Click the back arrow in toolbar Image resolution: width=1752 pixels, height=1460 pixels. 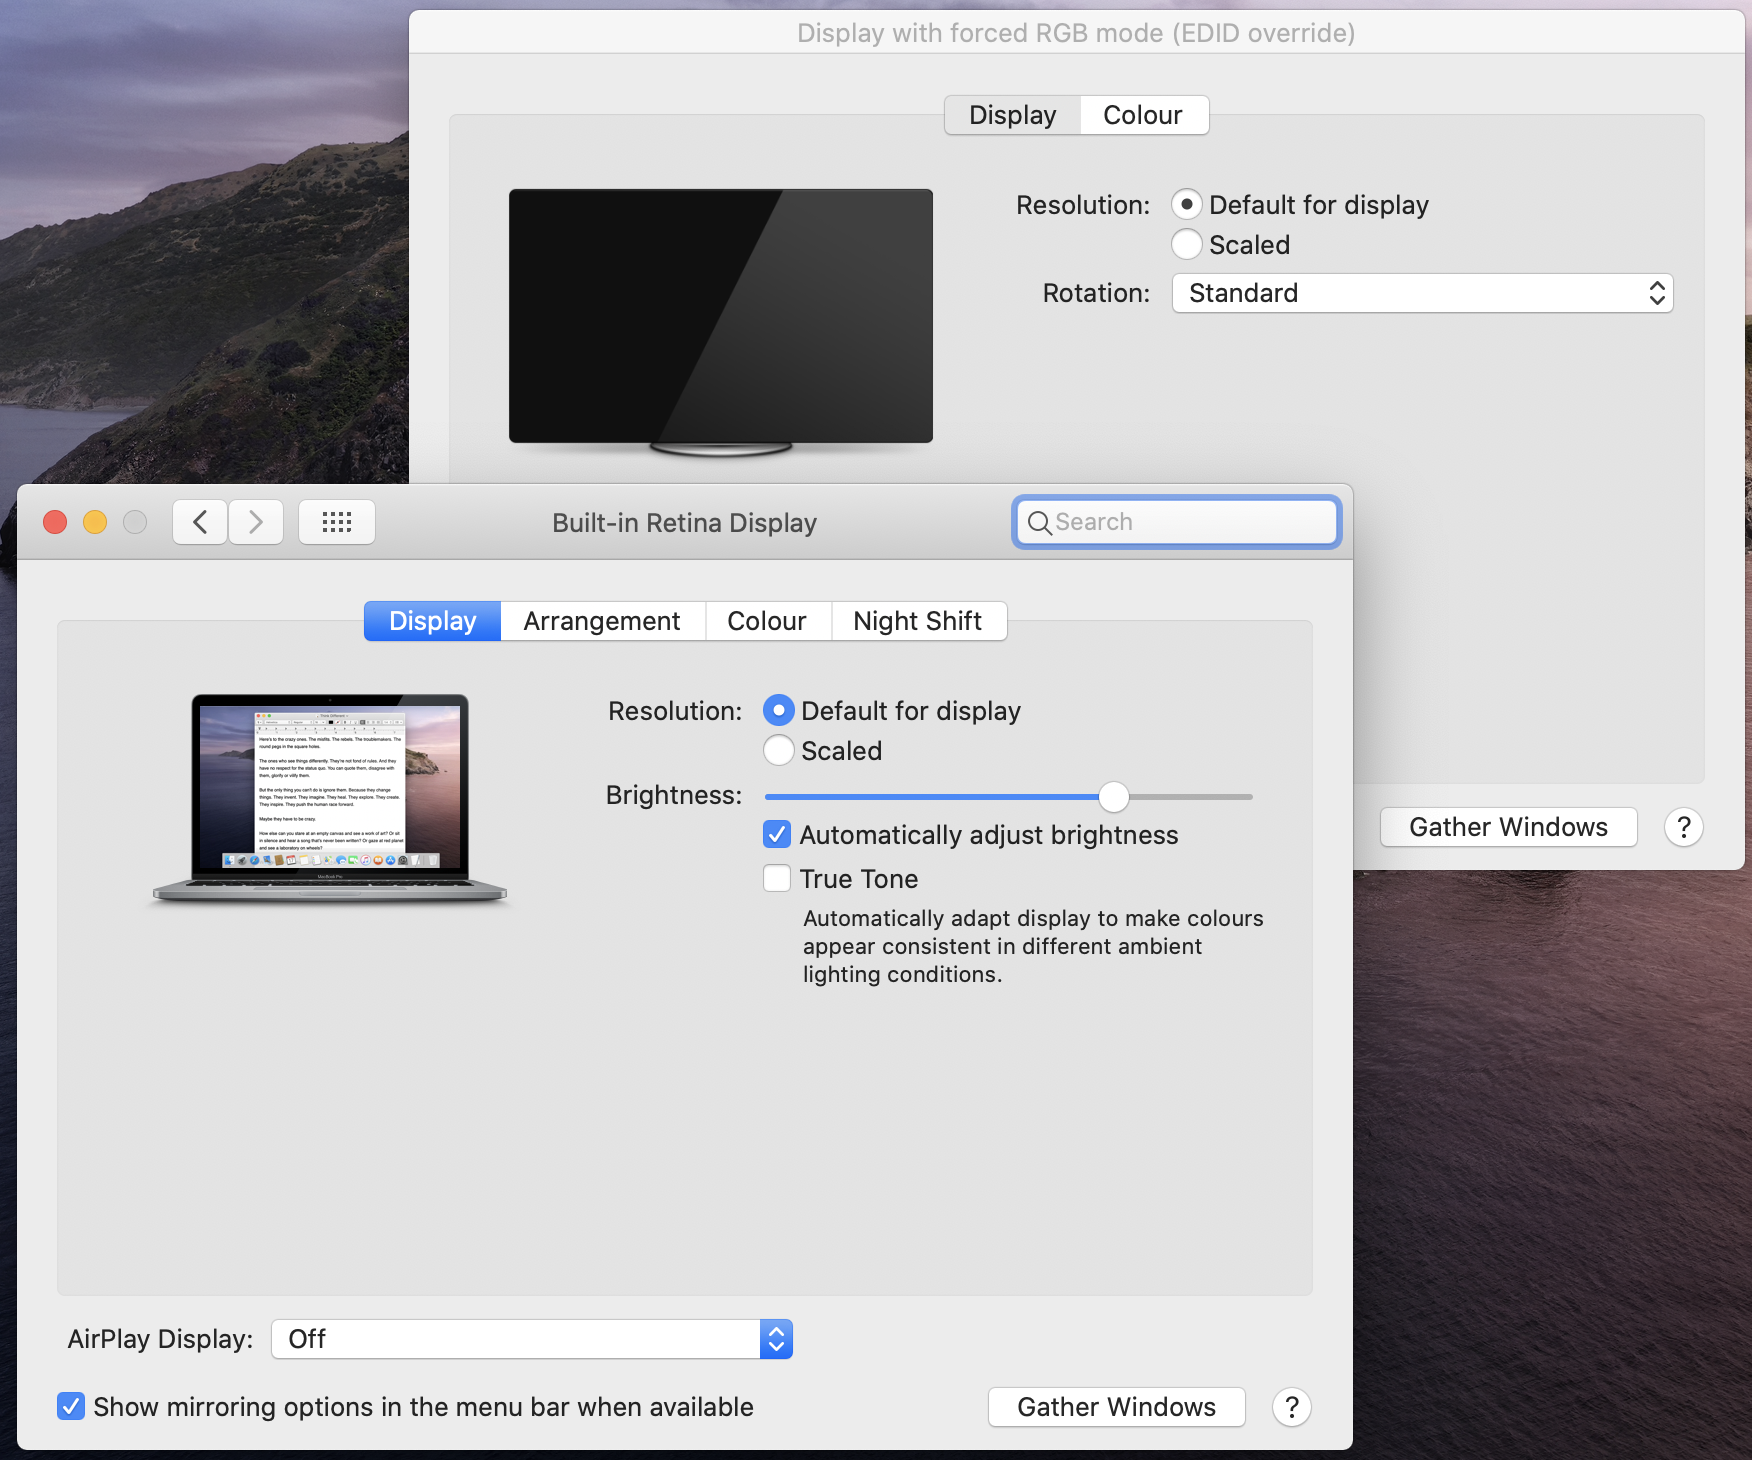pyautogui.click(x=200, y=522)
